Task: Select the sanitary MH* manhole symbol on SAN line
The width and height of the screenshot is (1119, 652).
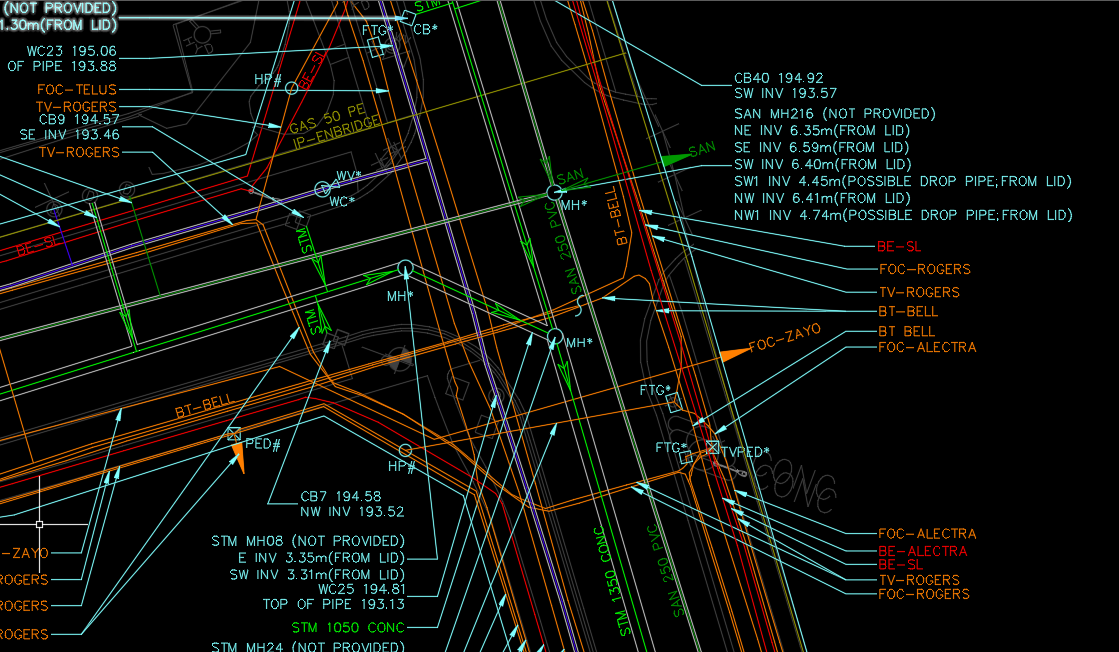Action: [556, 191]
